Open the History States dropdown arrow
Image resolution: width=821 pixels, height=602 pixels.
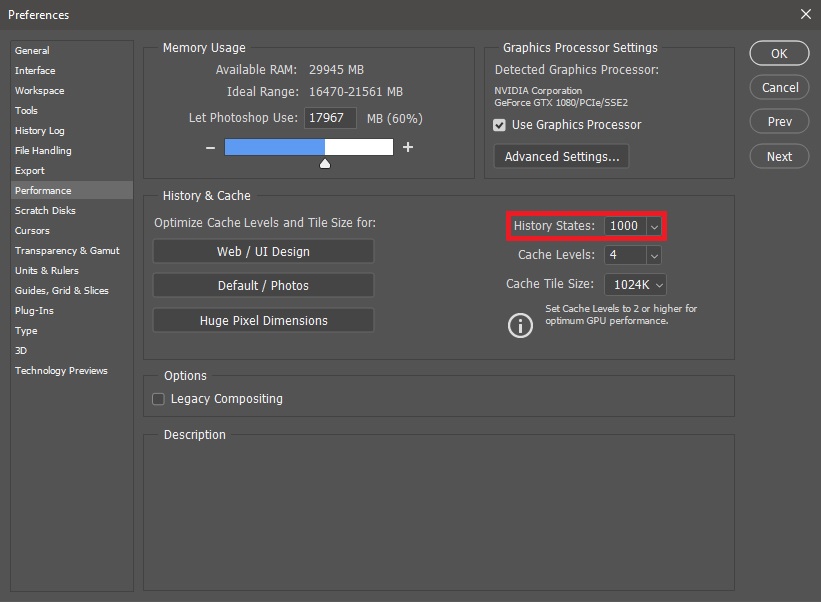click(654, 226)
